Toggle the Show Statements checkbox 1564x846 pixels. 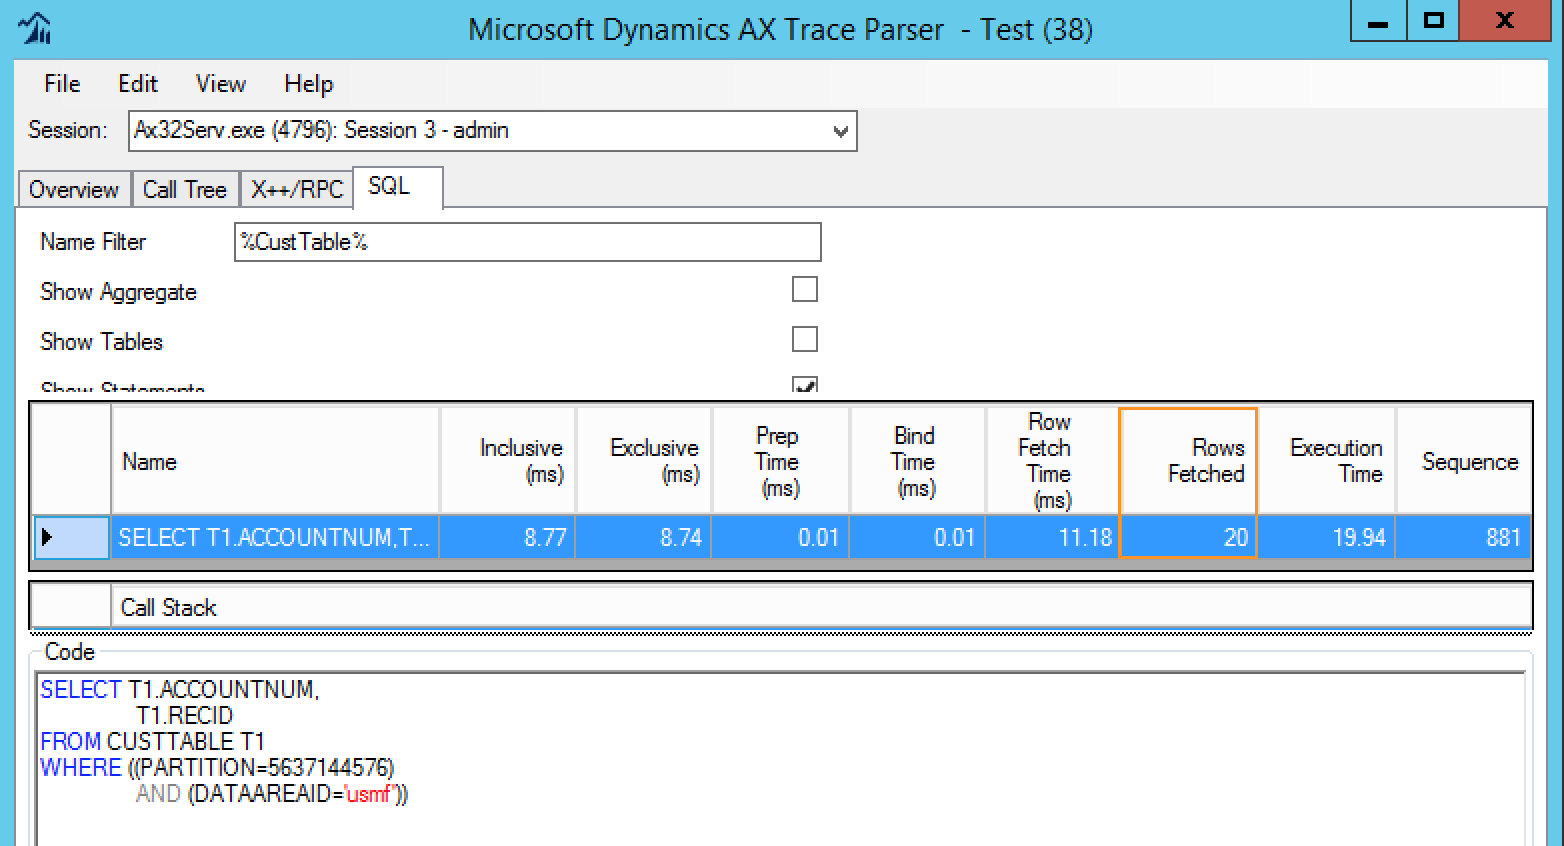coord(805,384)
